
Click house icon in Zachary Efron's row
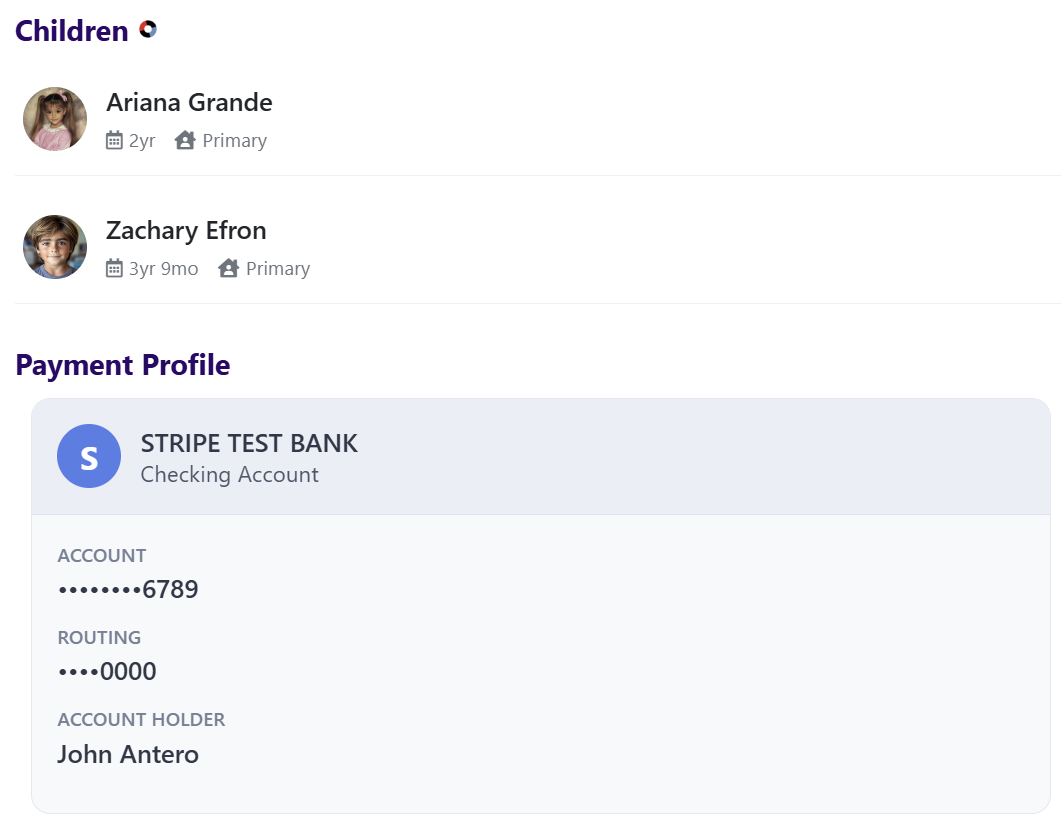pos(229,269)
